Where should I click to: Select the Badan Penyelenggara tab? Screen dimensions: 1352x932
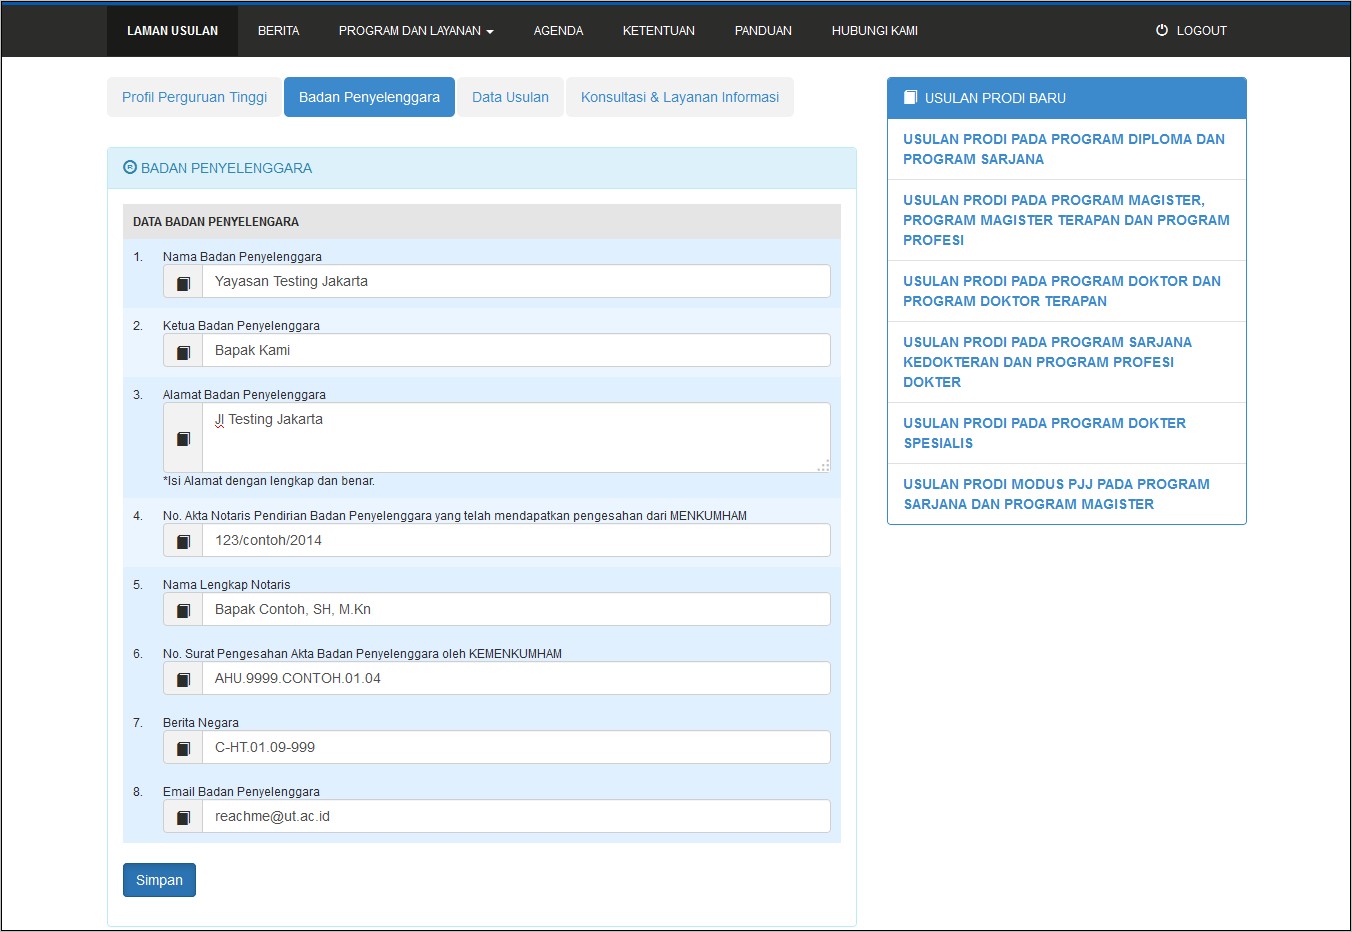(369, 97)
